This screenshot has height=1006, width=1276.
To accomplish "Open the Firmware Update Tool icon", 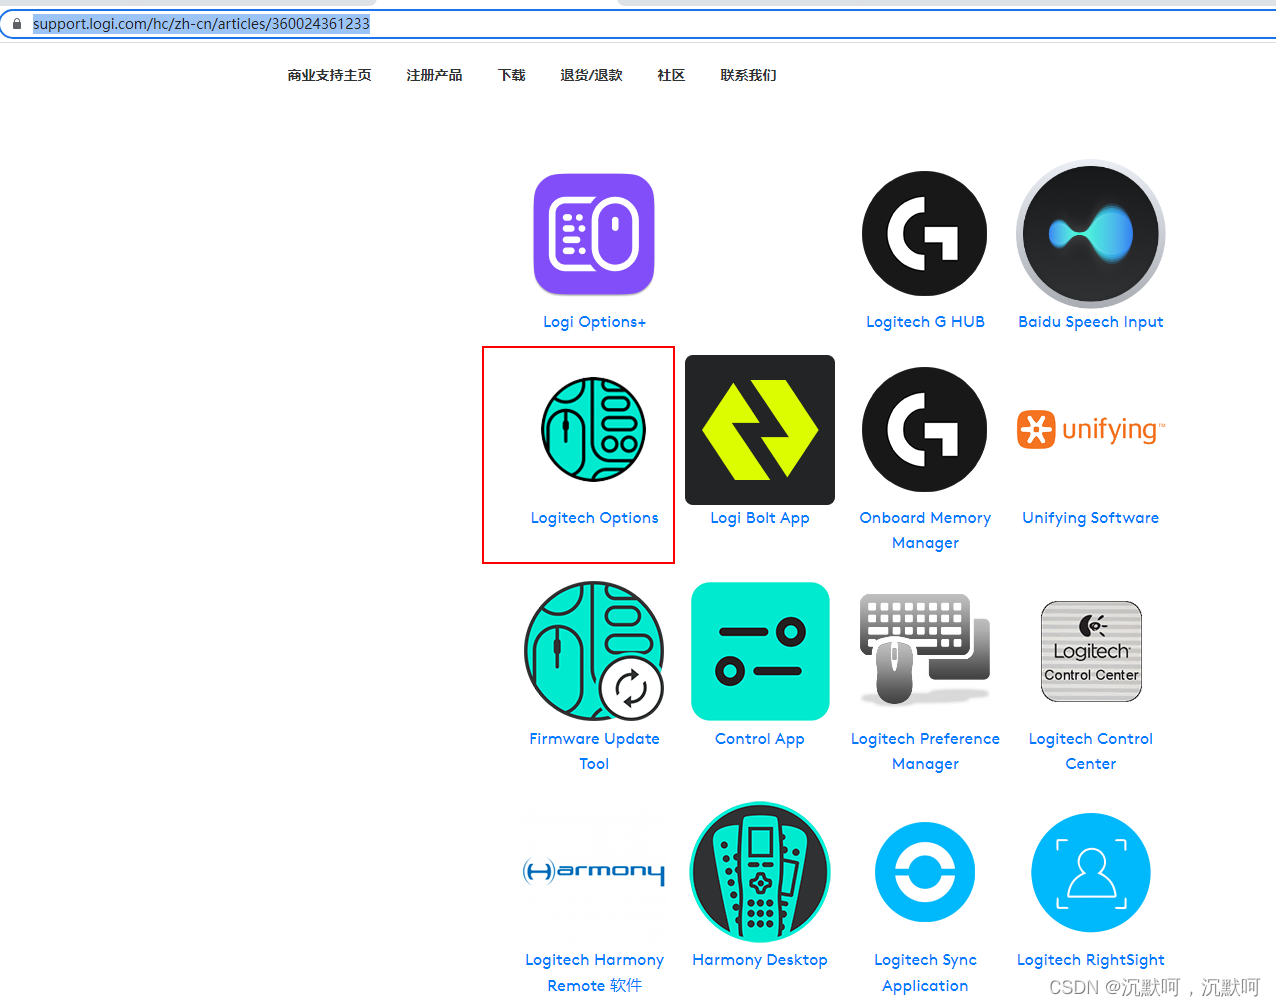I will coord(594,651).
